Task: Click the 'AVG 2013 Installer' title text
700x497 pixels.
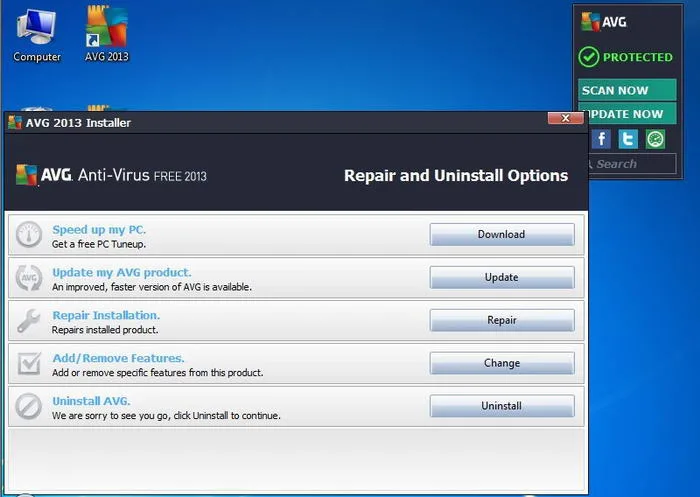Action: 78,123
